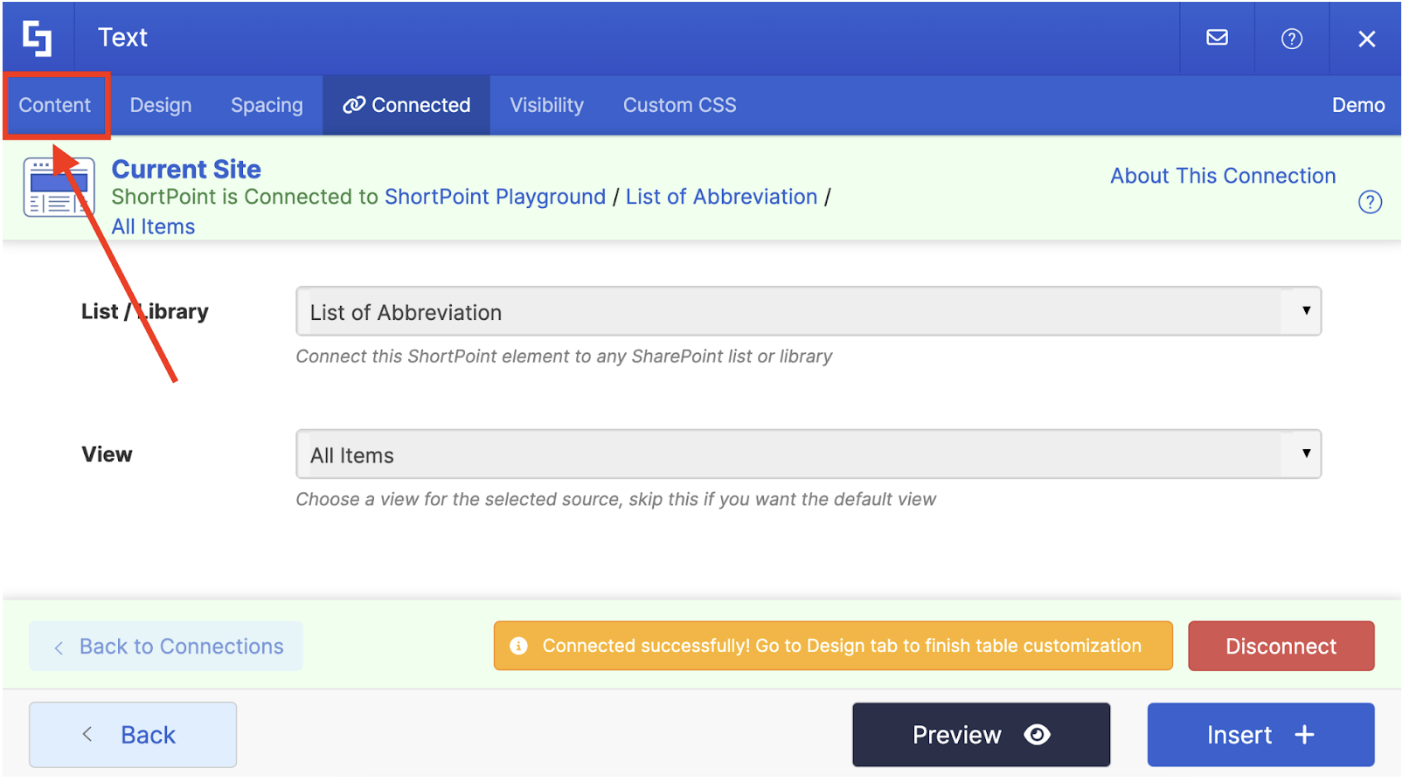Follow the ShortPoint Playground link
The height and width of the screenshot is (780, 1402).
495,197
